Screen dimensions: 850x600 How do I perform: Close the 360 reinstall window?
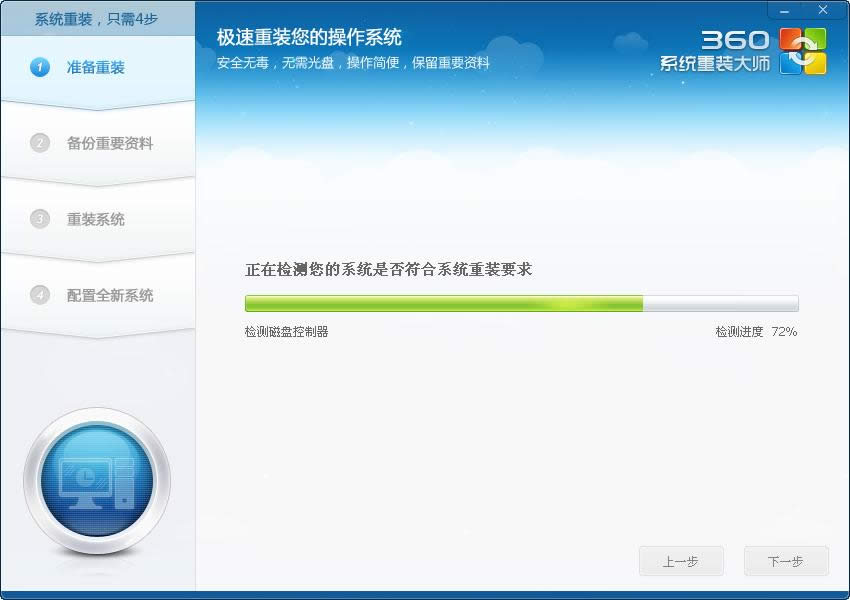pyautogui.click(x=823, y=10)
